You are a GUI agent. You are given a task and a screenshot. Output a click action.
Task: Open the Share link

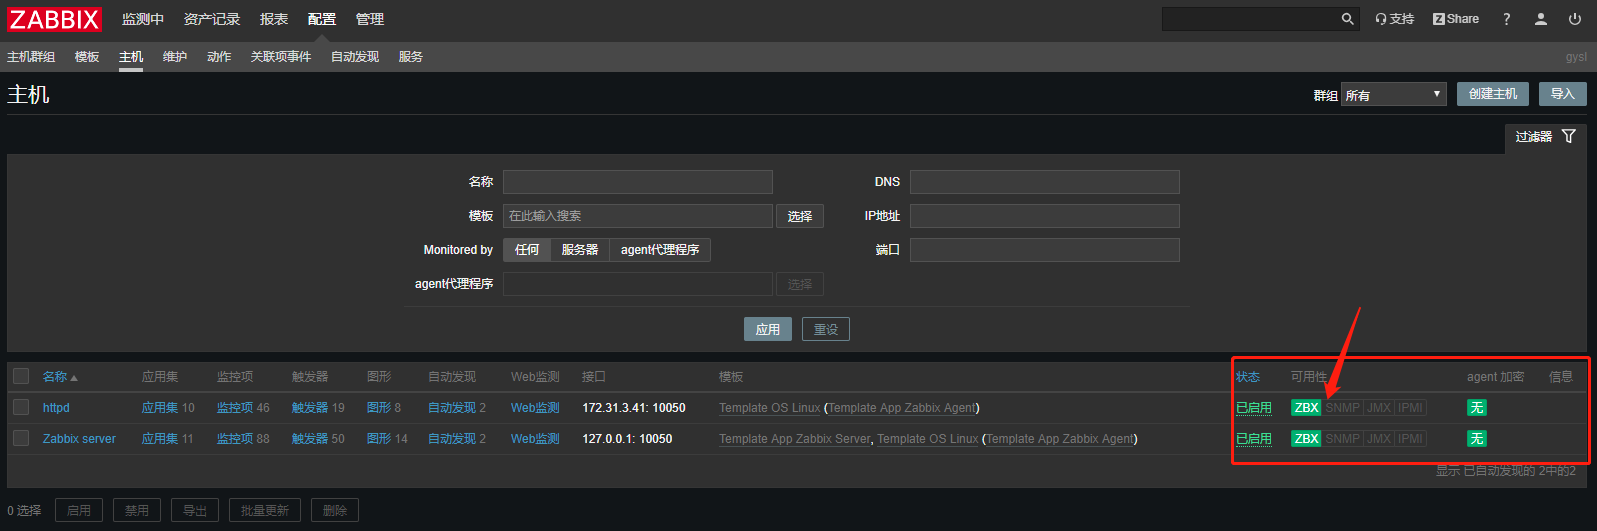coord(1456,19)
